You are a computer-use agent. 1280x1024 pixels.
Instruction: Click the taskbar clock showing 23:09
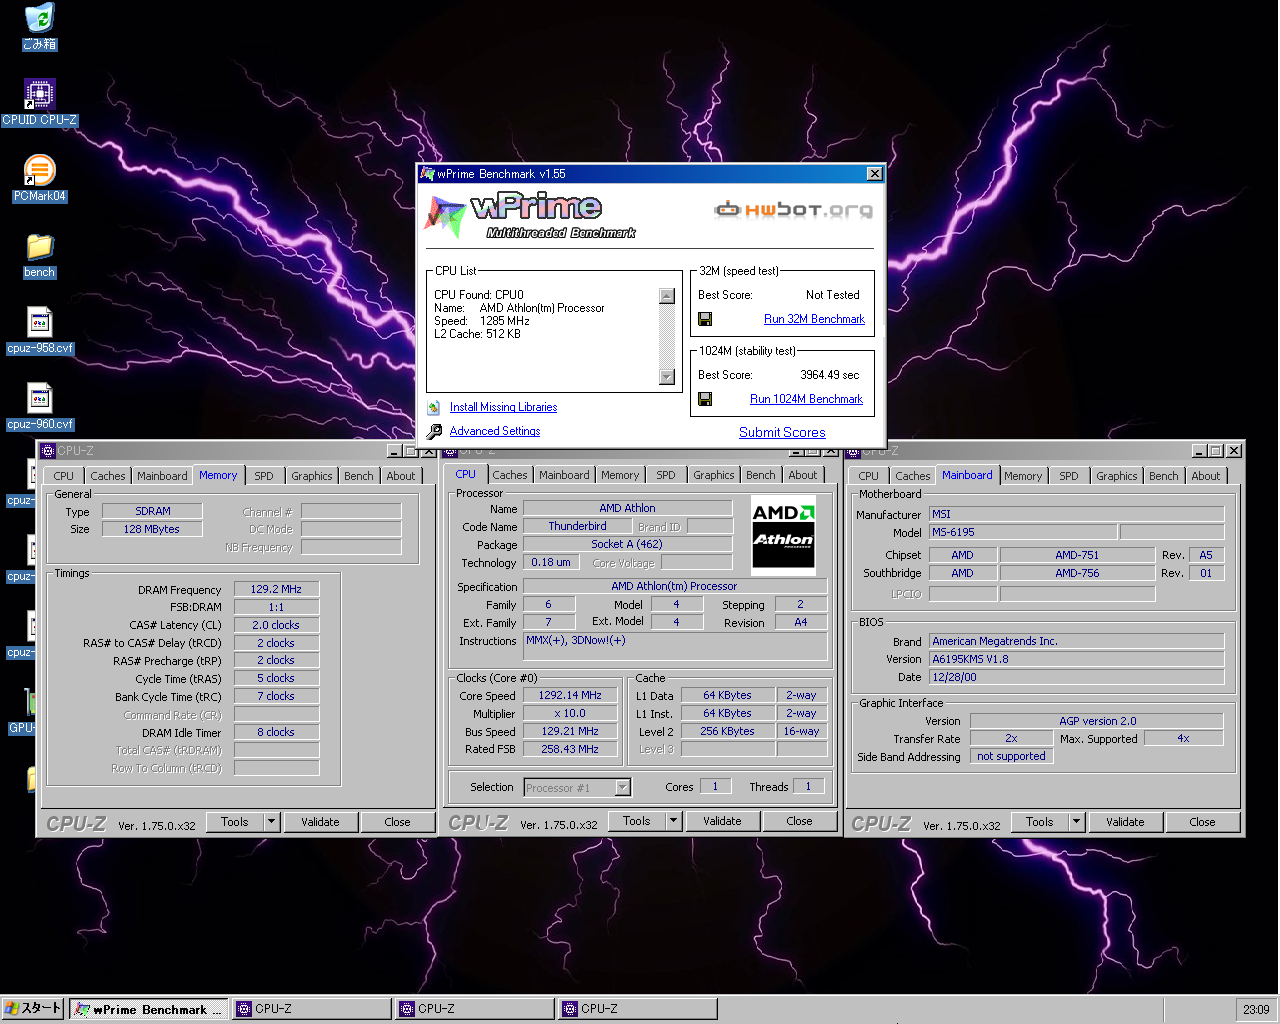click(1256, 1010)
